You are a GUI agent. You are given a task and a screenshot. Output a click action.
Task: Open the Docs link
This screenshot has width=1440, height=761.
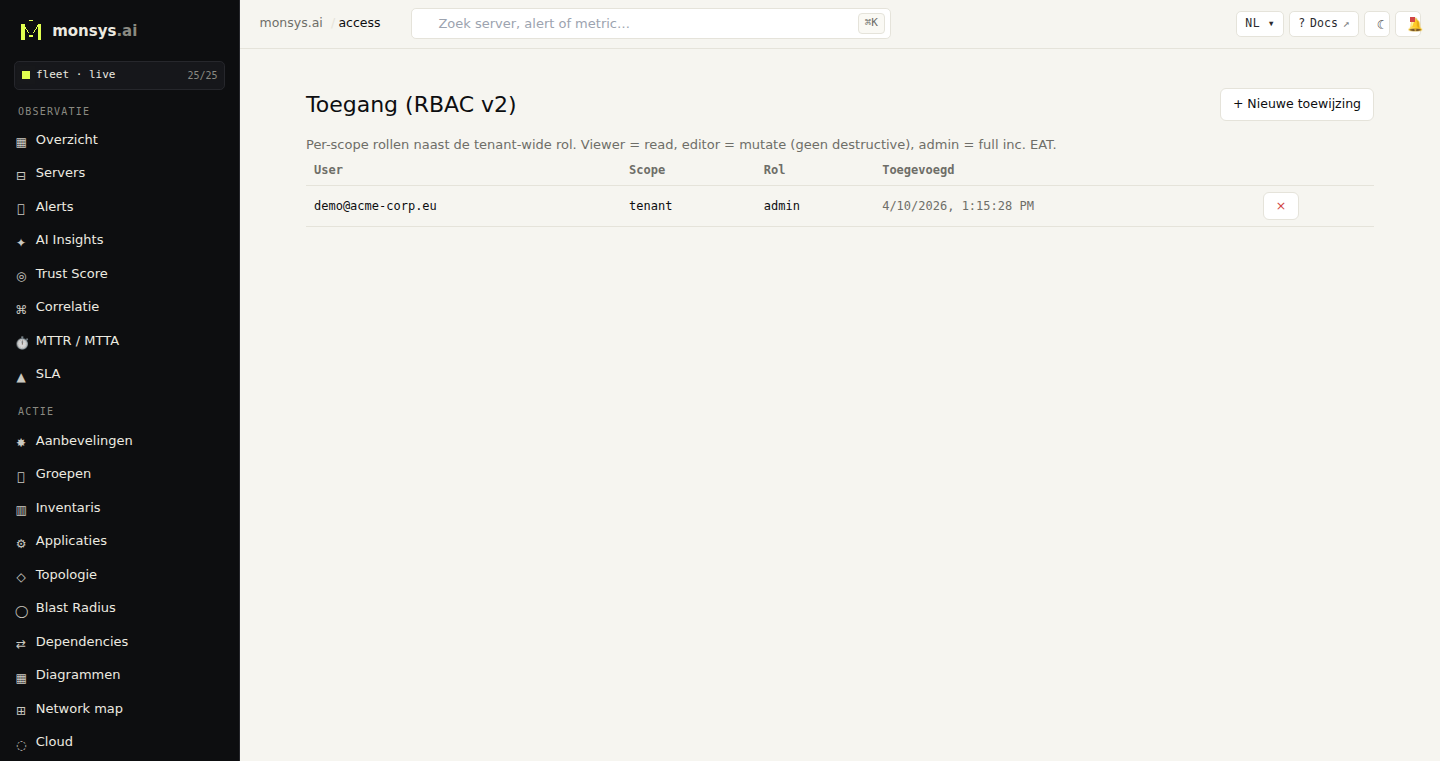(1323, 24)
